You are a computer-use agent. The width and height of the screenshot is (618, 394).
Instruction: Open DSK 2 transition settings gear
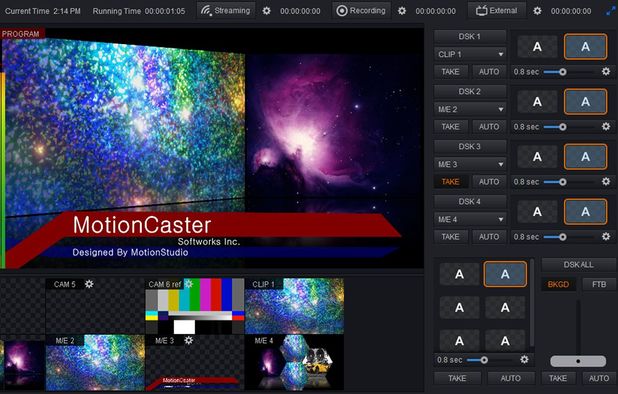pos(606,126)
